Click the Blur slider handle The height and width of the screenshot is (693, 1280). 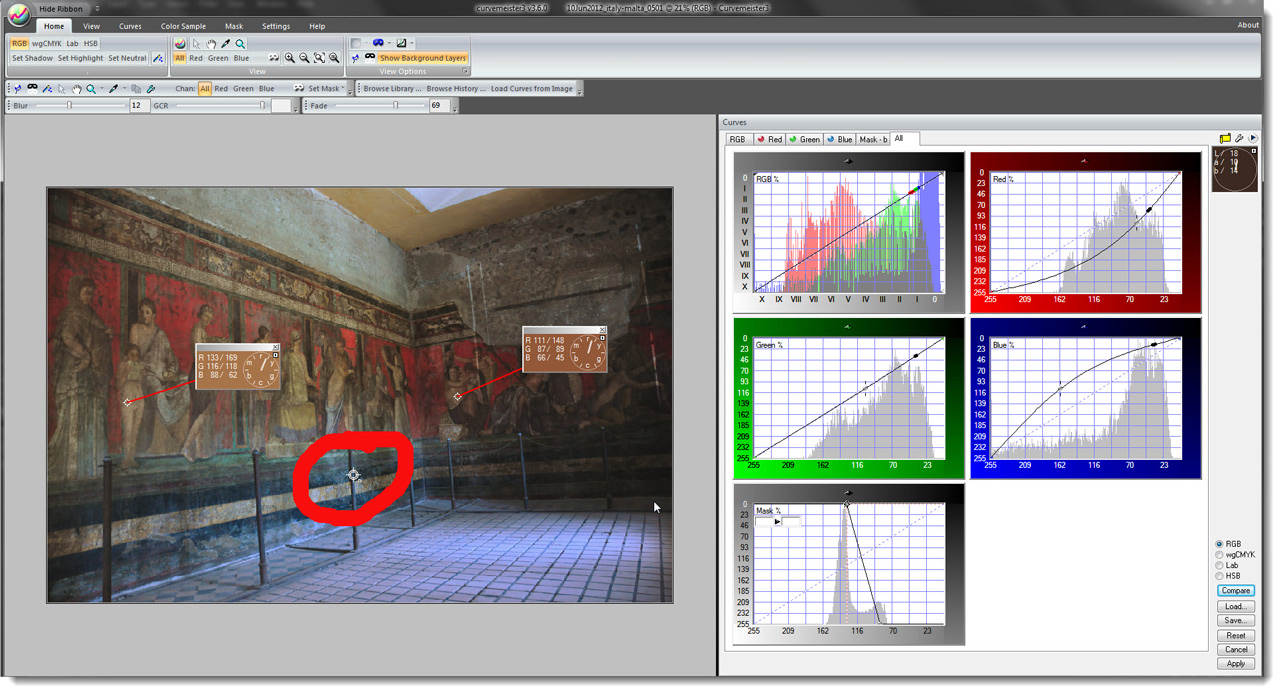click(x=69, y=105)
